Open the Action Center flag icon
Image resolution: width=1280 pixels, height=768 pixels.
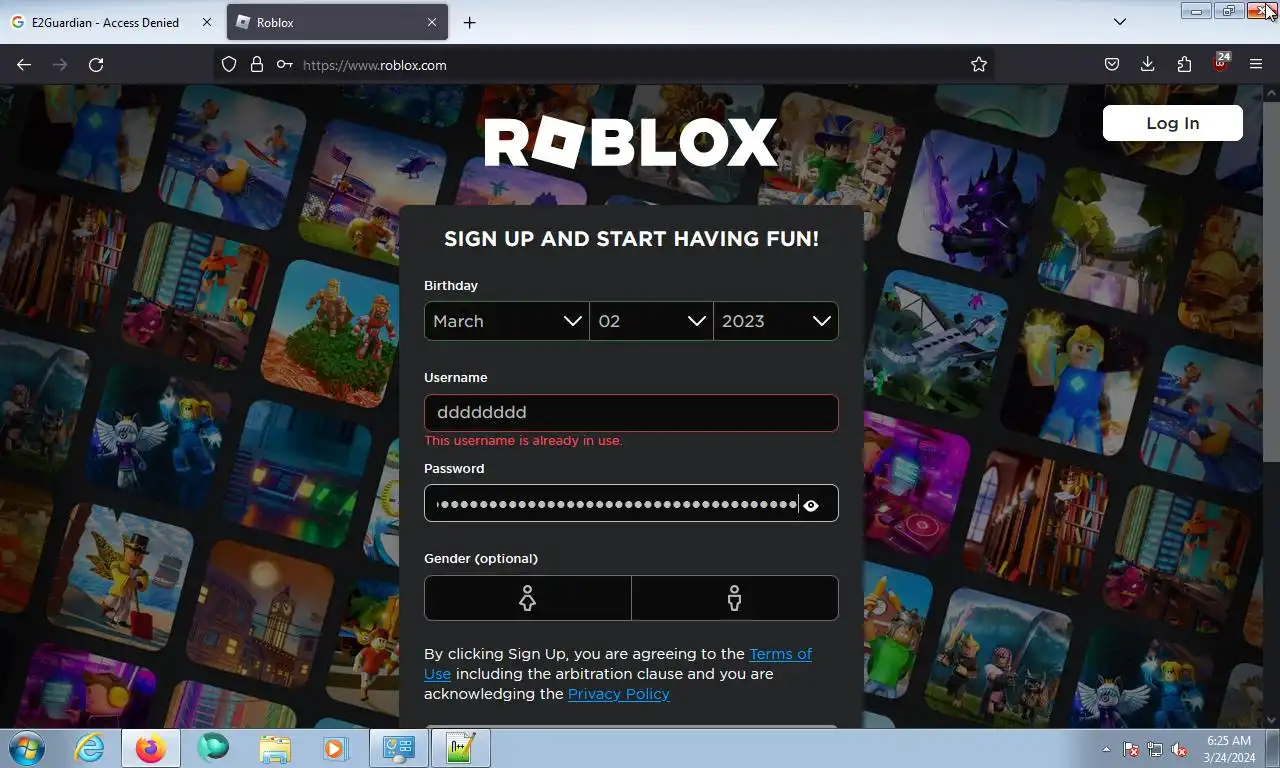1131,749
